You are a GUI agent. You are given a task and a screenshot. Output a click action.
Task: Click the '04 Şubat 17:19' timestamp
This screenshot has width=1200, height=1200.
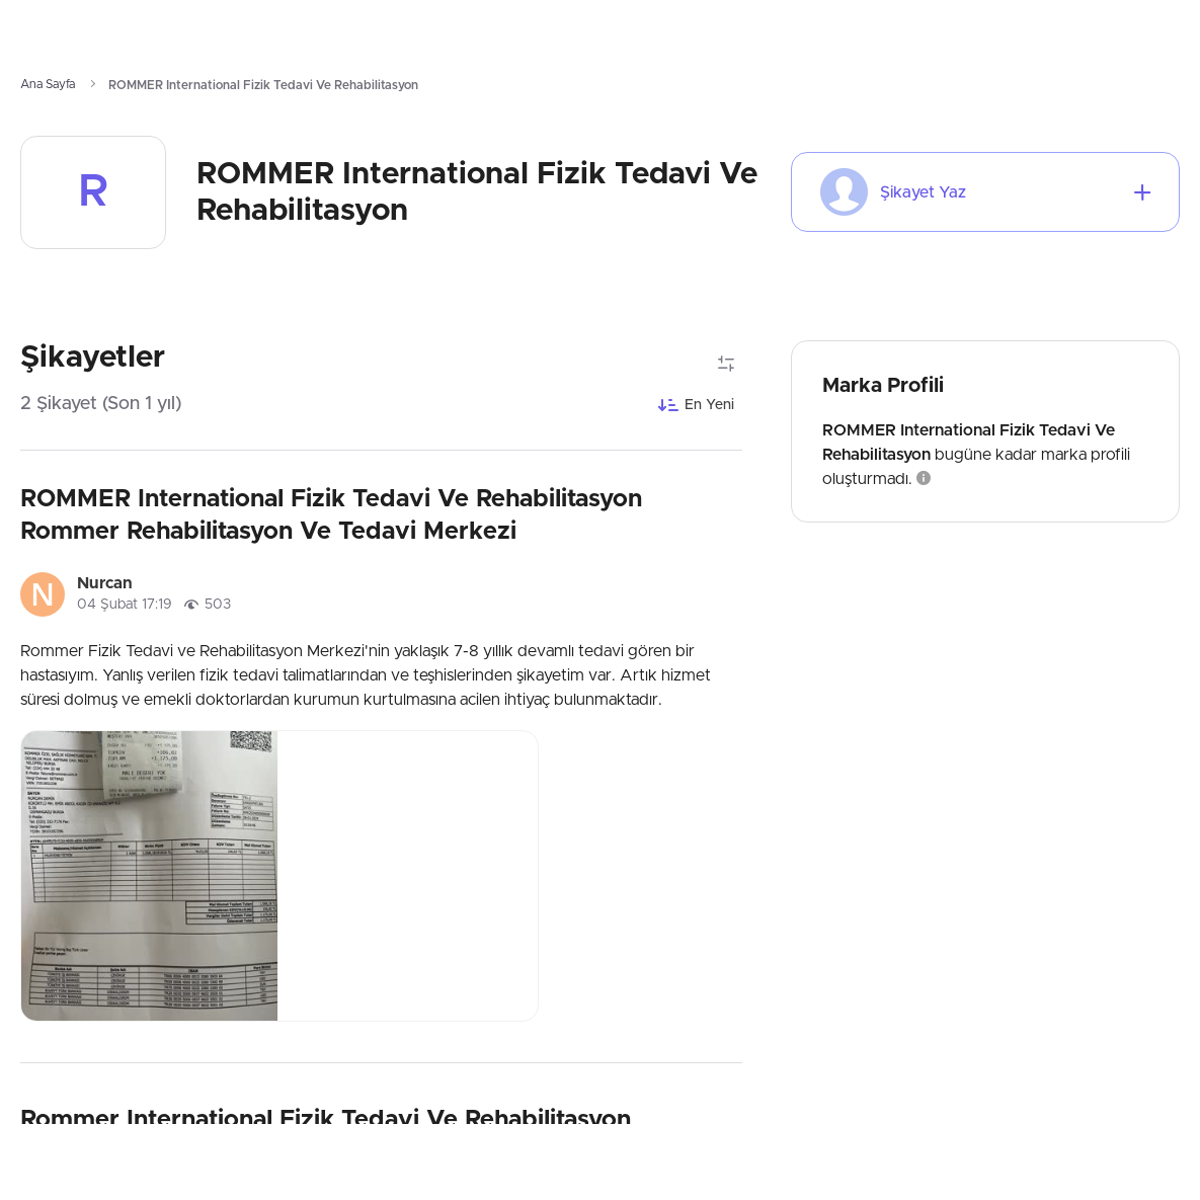pyautogui.click(x=124, y=604)
